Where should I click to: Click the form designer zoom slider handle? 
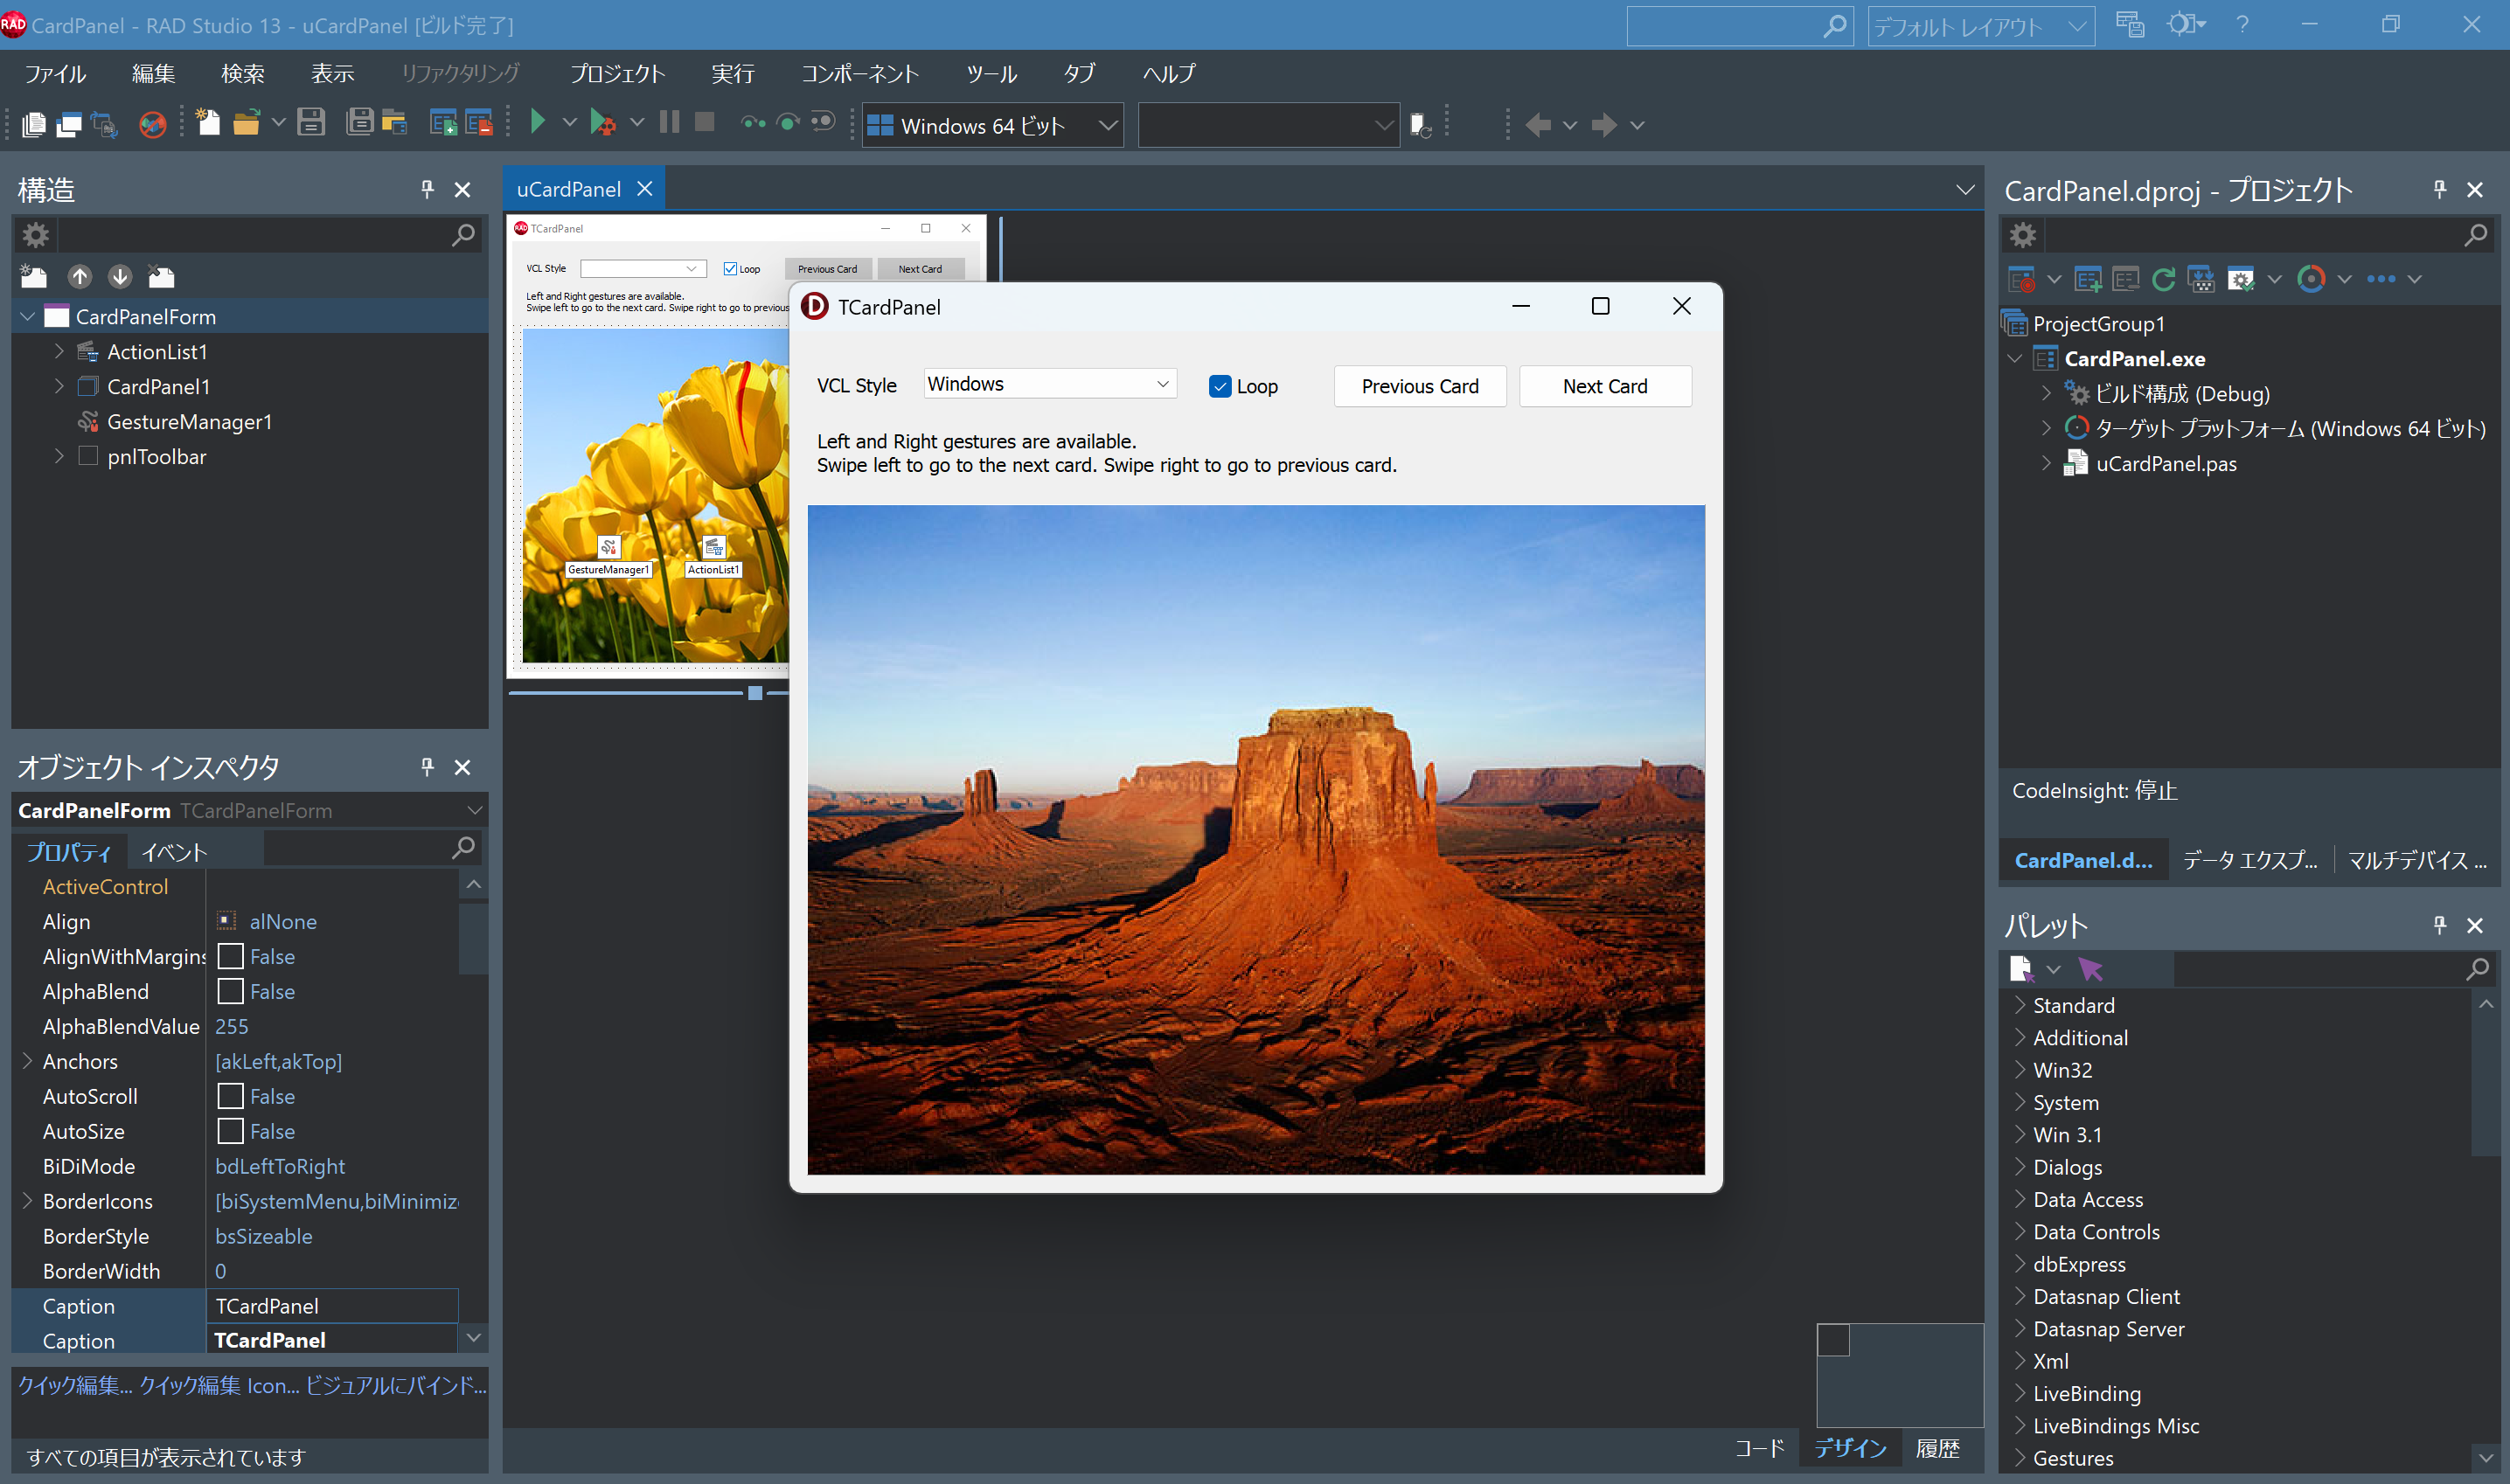click(x=755, y=693)
